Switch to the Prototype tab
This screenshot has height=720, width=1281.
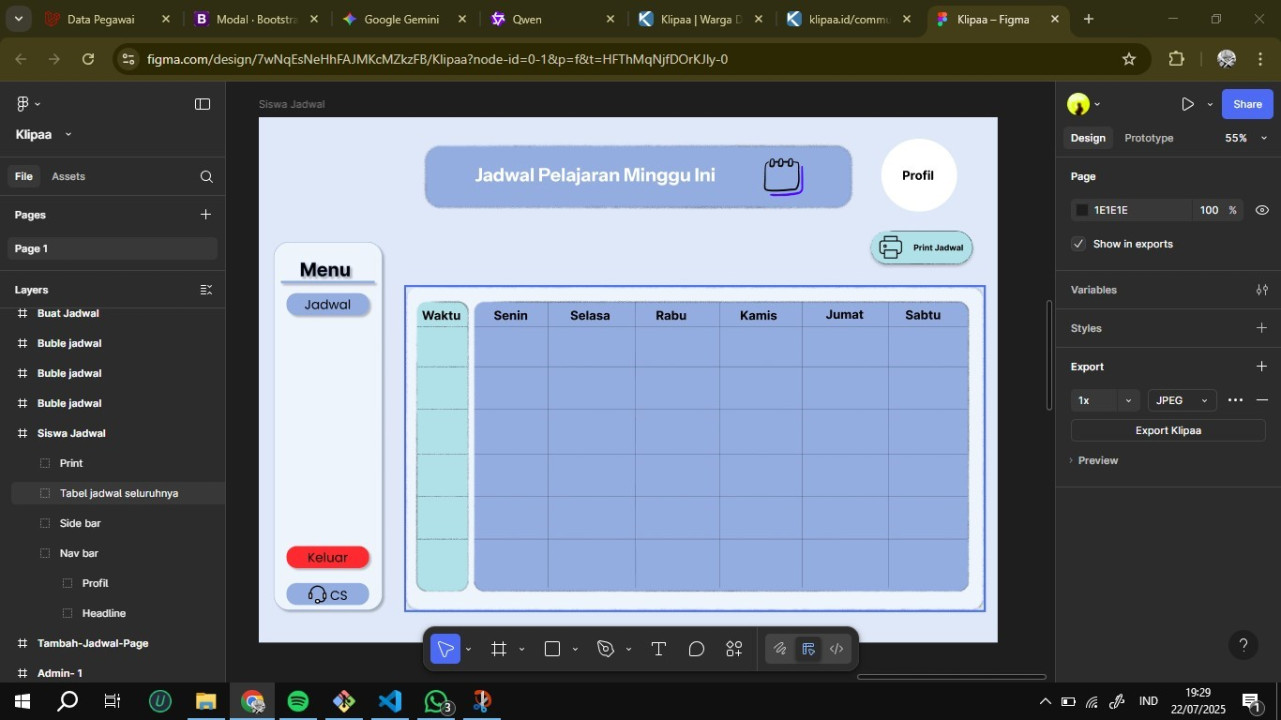coord(1148,138)
